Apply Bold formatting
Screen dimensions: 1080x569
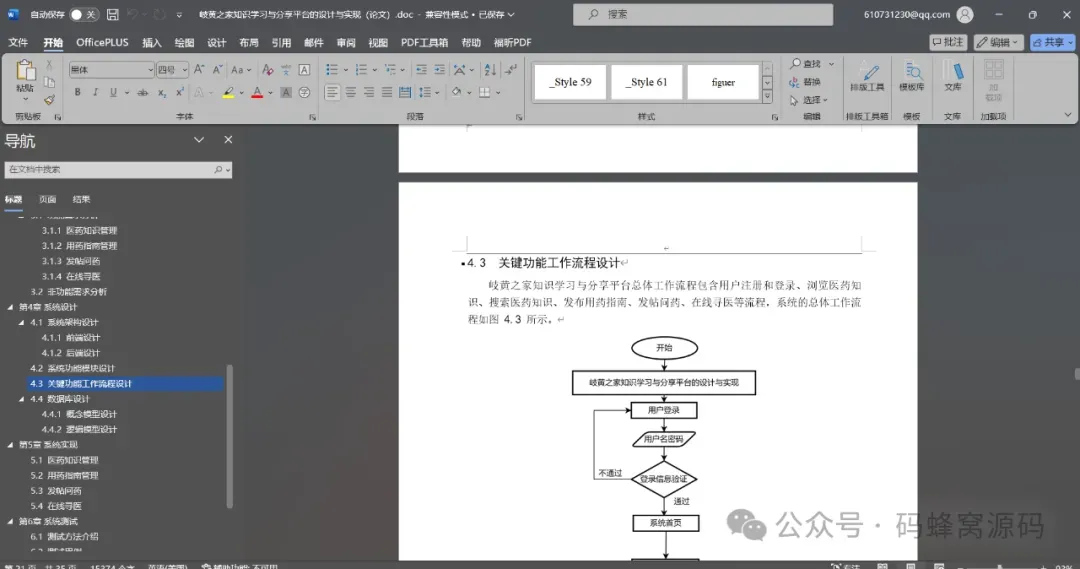point(77,92)
